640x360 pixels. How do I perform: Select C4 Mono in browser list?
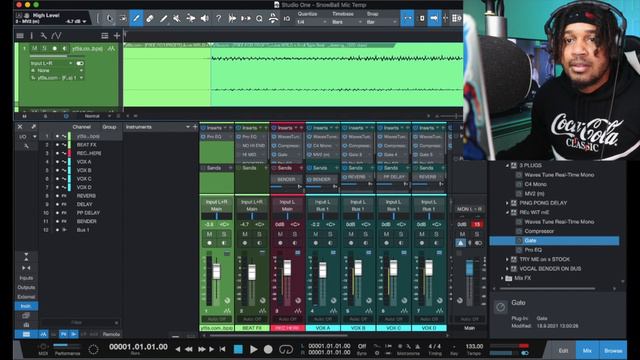pos(535,184)
